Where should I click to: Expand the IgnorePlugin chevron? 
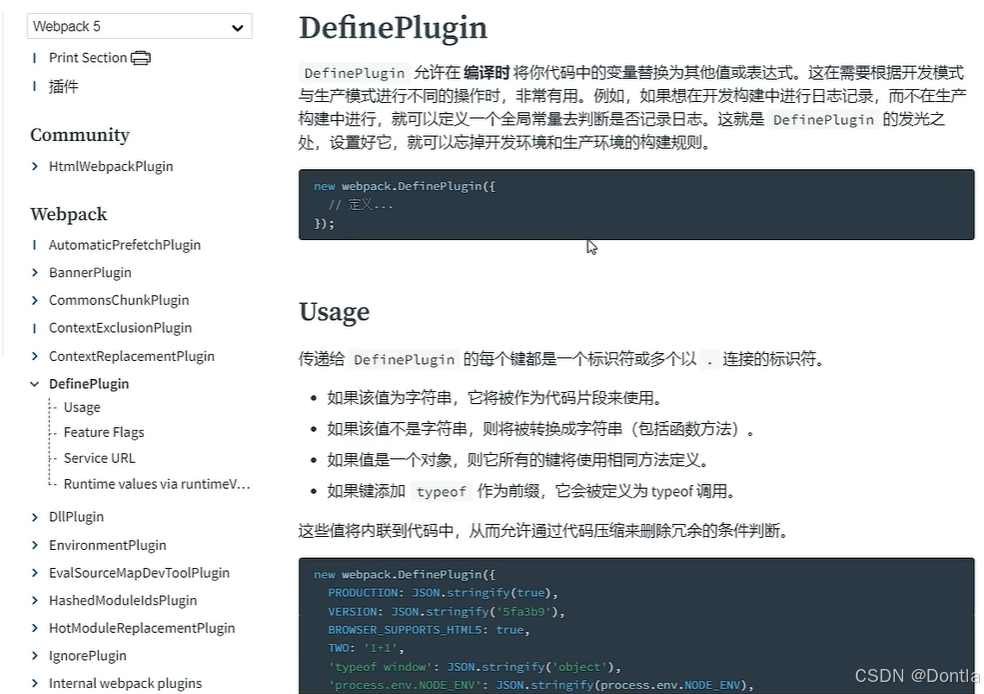(x=35, y=656)
